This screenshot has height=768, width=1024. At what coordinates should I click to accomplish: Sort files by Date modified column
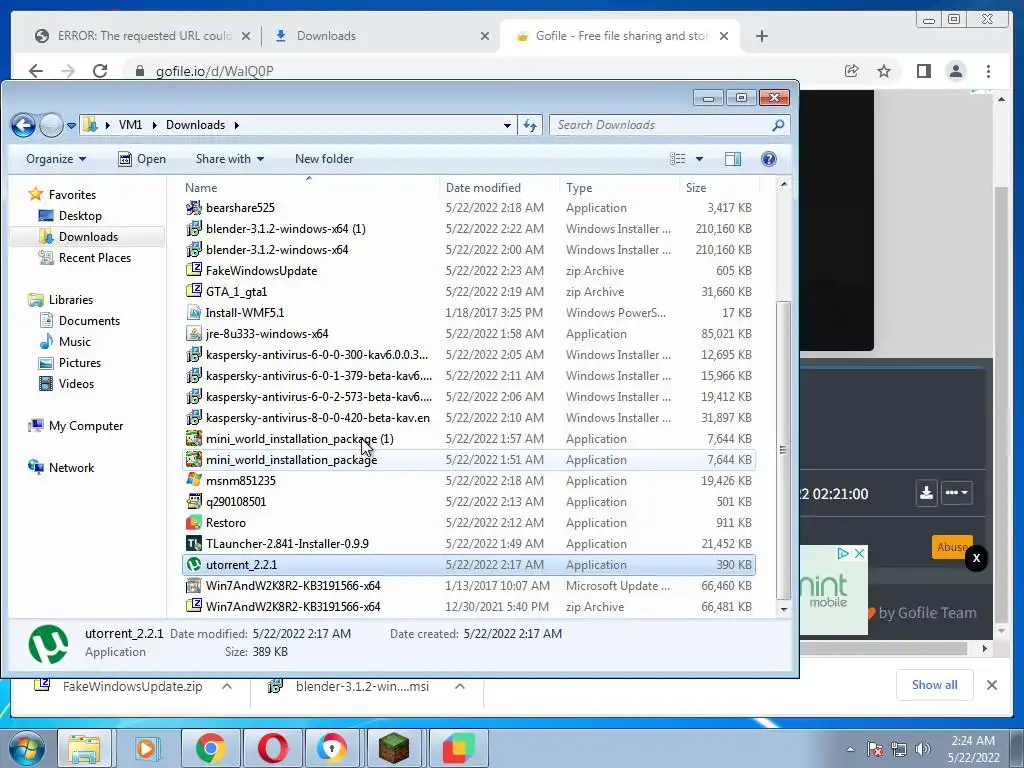point(499,187)
